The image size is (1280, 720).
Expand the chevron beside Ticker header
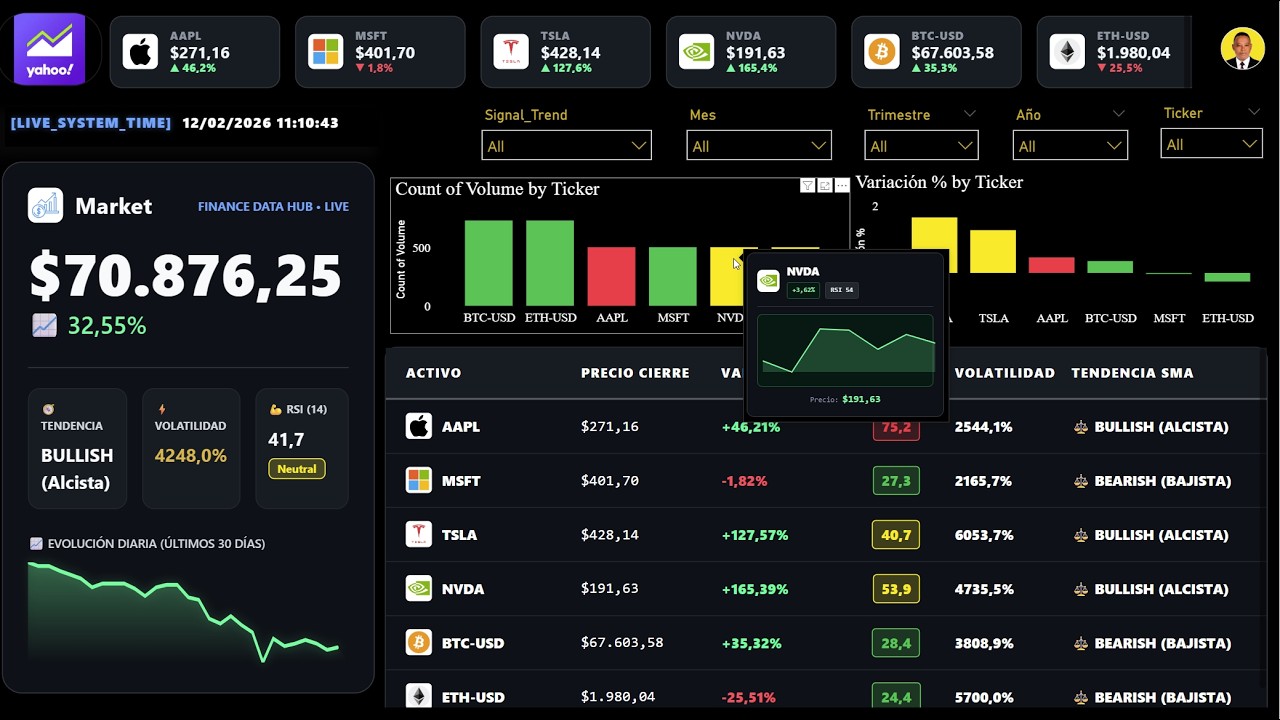[x=1254, y=112]
